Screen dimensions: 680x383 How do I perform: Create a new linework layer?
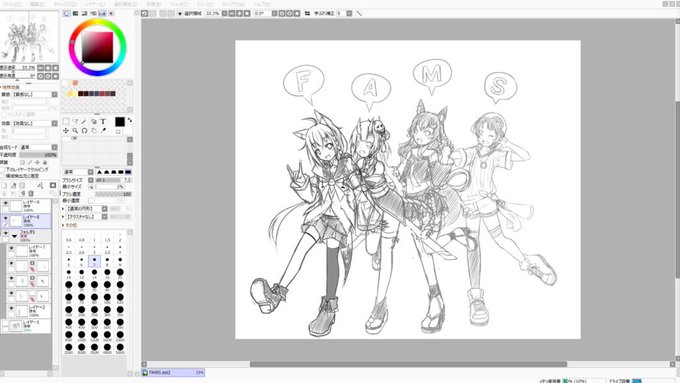click(13, 186)
